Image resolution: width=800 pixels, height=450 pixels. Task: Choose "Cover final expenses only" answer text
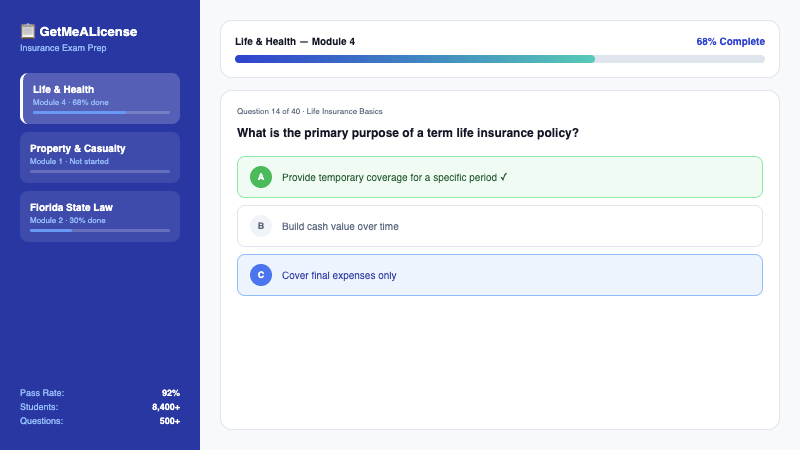pyautogui.click(x=339, y=276)
